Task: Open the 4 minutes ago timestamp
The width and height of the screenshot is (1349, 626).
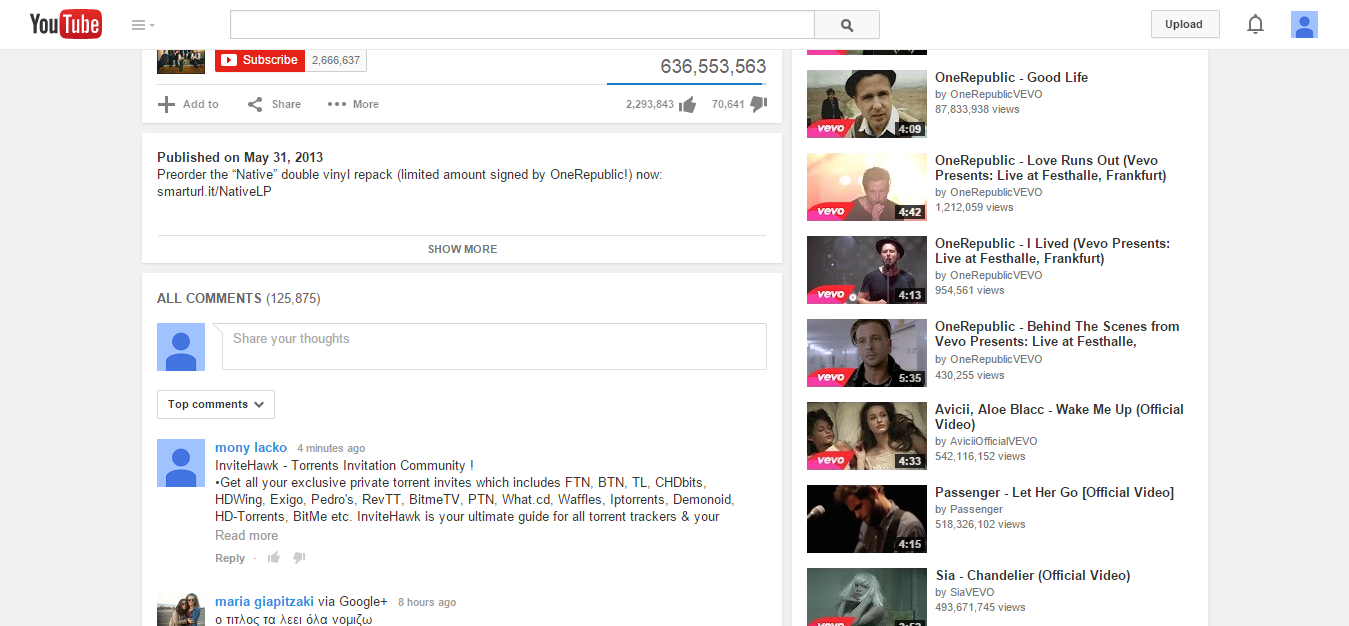Action: [x=331, y=448]
